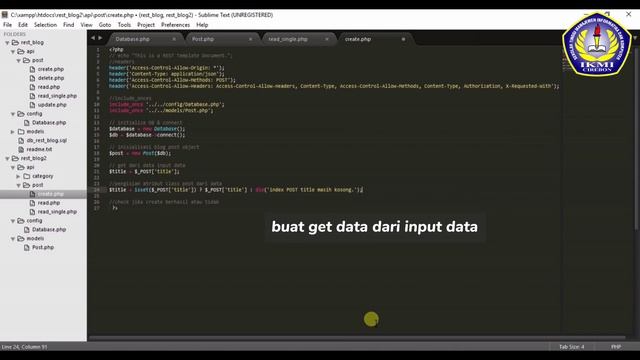Image resolution: width=640 pixels, height=360 pixels.
Task: Open the Edit menu
Action: tap(23, 25)
